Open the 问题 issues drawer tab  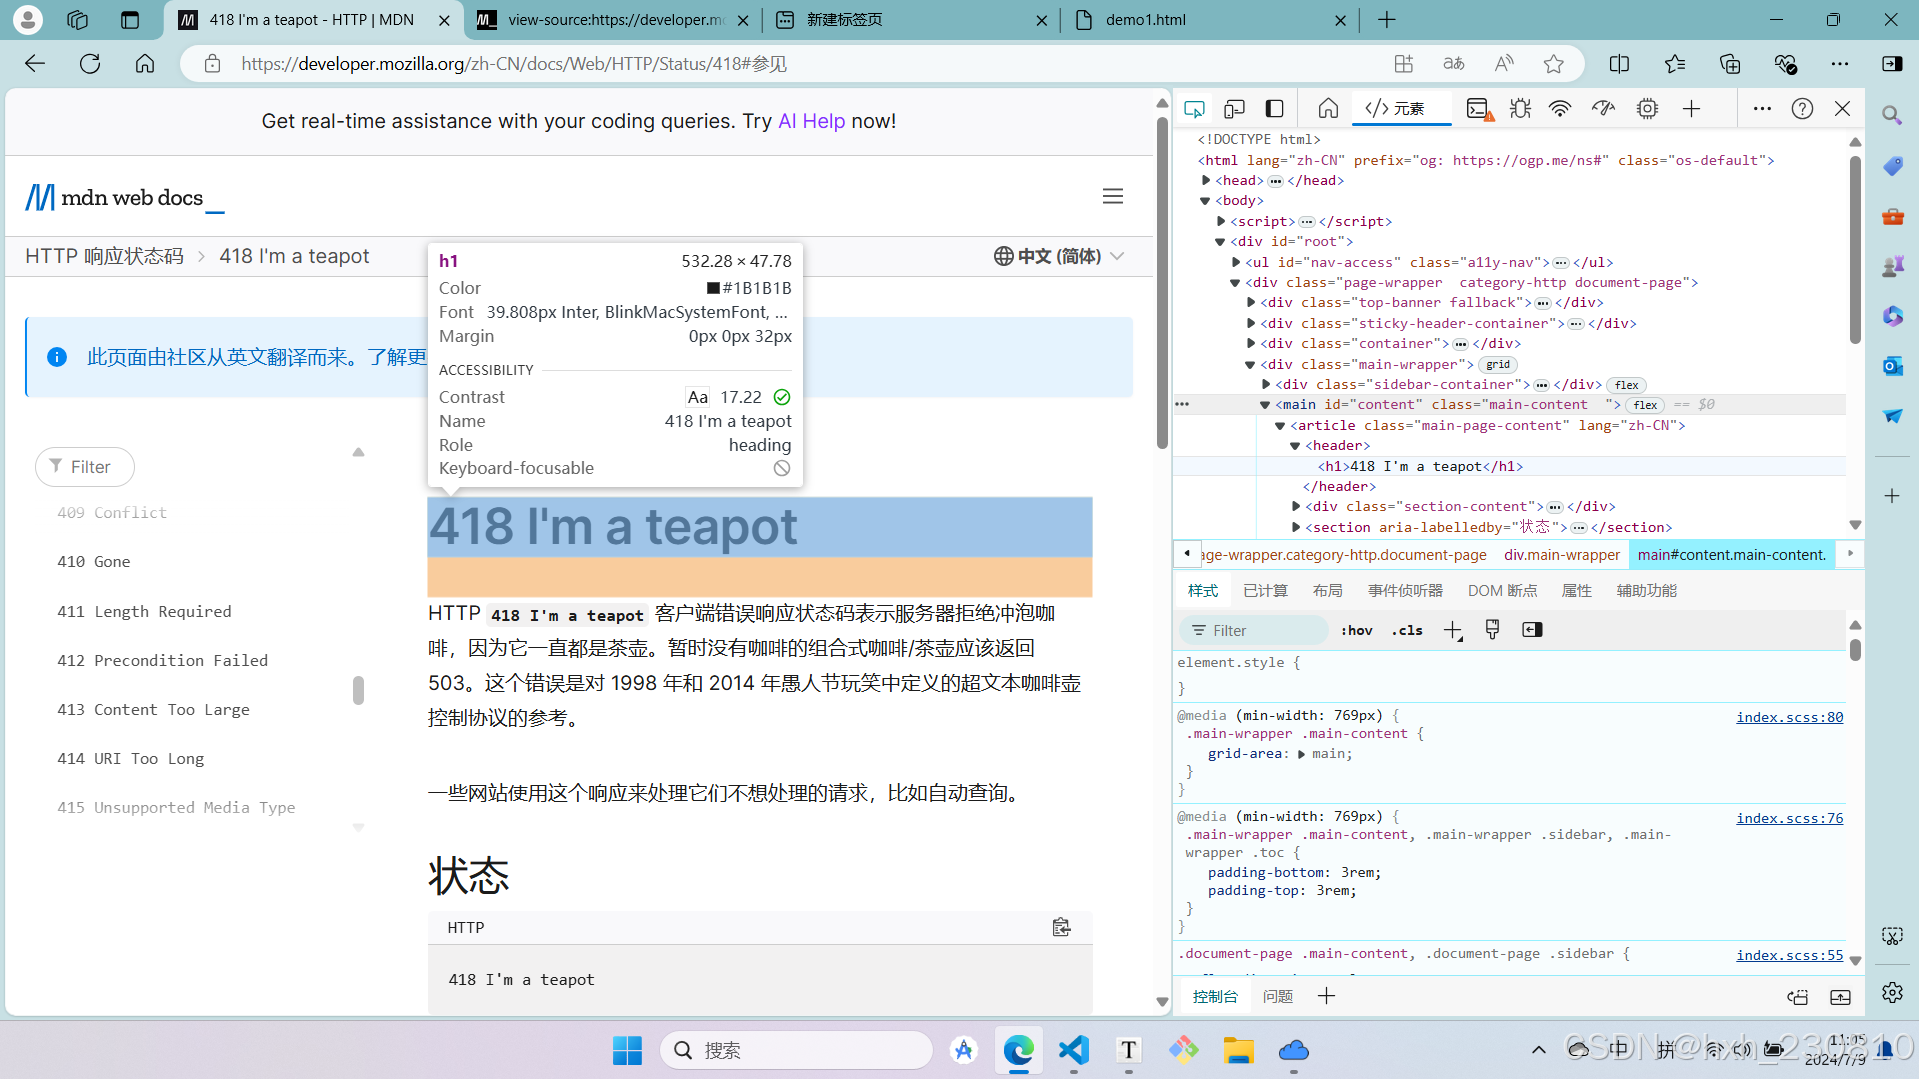[1277, 997]
